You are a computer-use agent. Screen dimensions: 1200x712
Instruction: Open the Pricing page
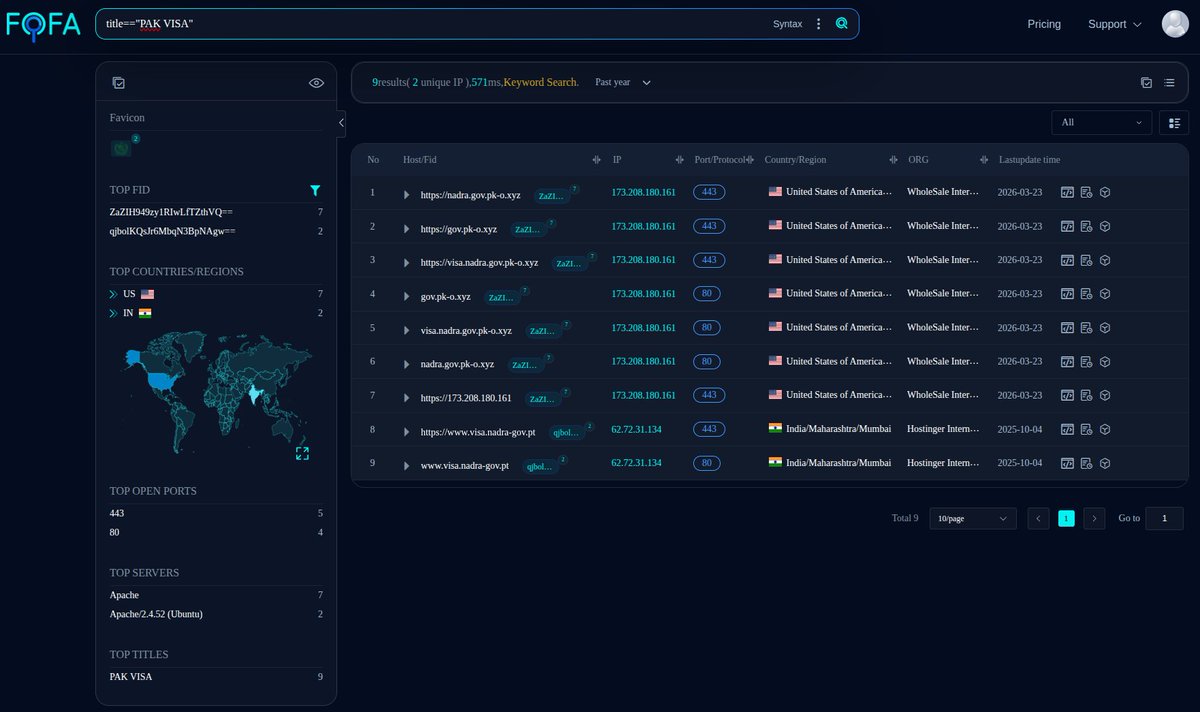click(1044, 24)
